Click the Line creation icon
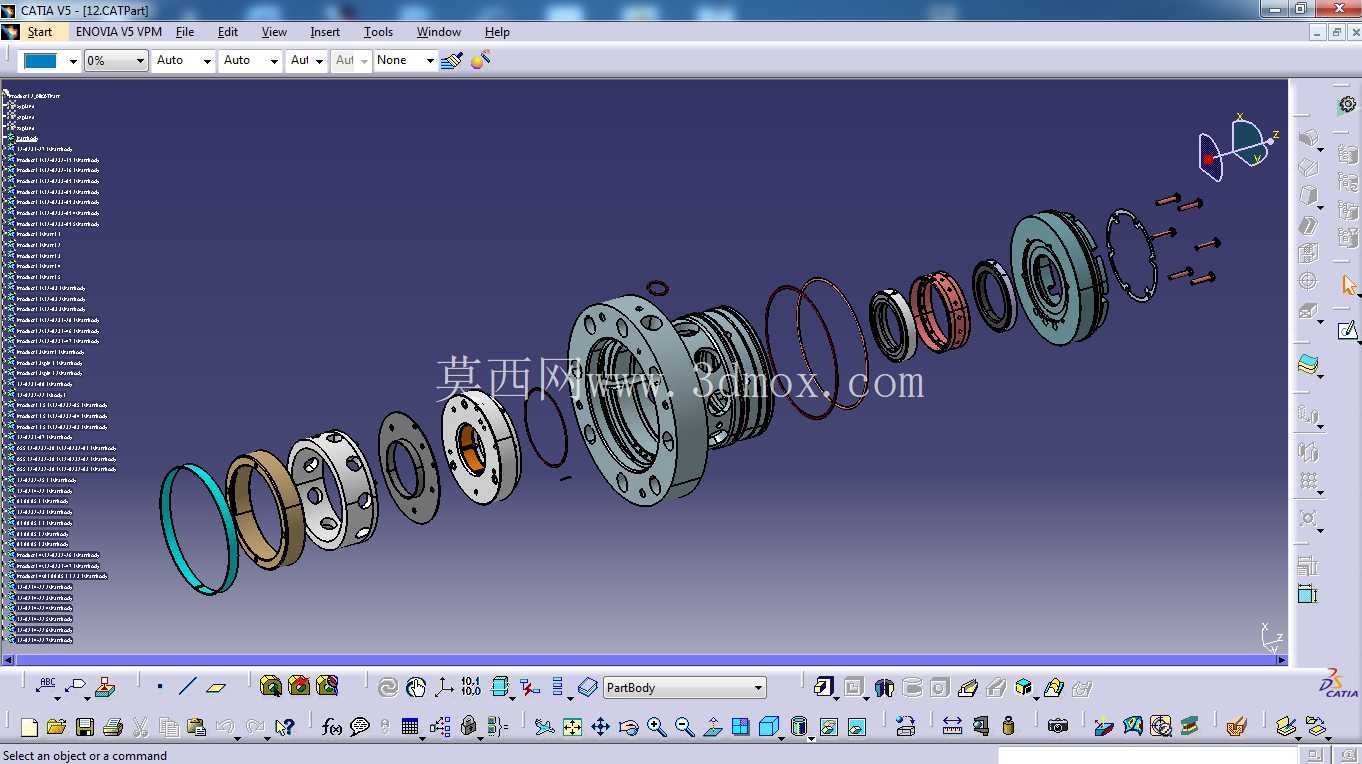The height and width of the screenshot is (764, 1362). 188,687
